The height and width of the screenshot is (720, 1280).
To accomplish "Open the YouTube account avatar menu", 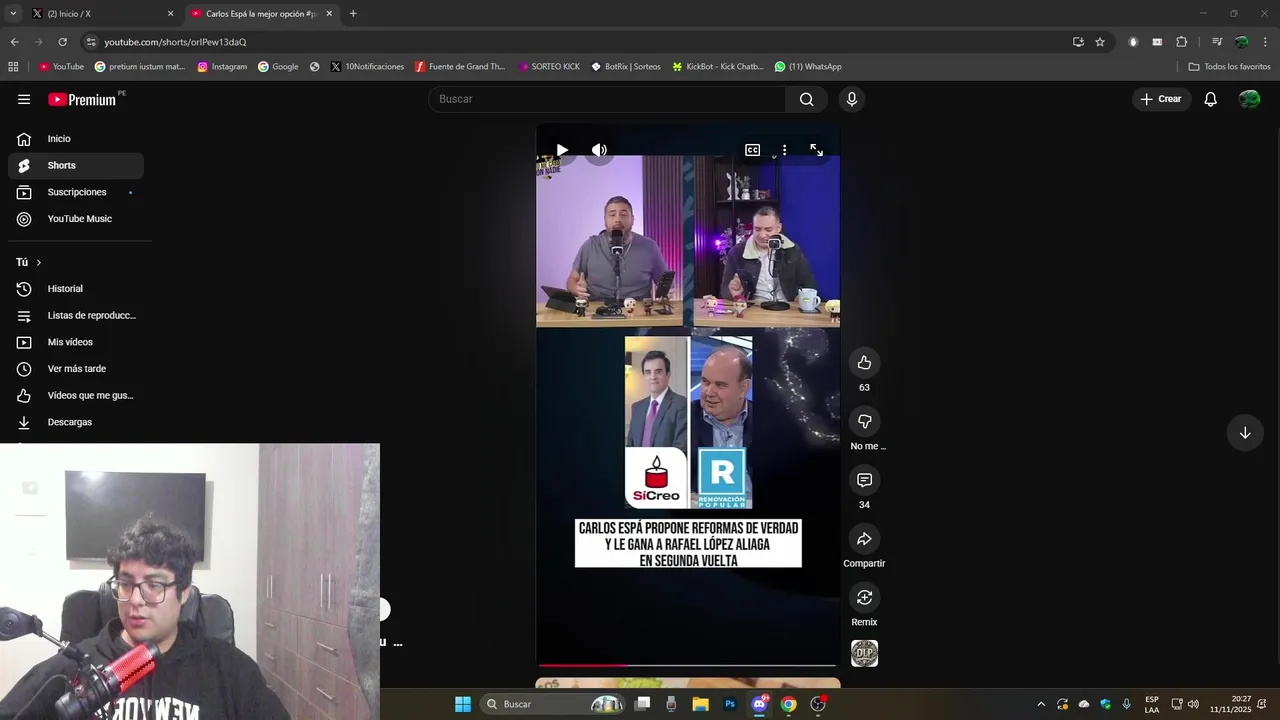I will (1249, 99).
